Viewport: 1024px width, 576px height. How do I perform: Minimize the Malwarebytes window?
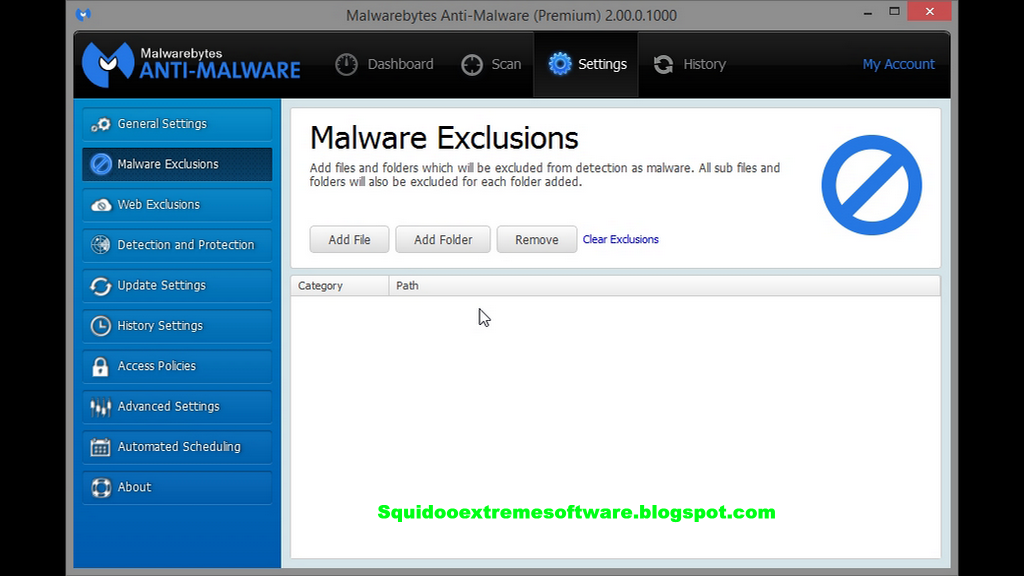tap(868, 12)
